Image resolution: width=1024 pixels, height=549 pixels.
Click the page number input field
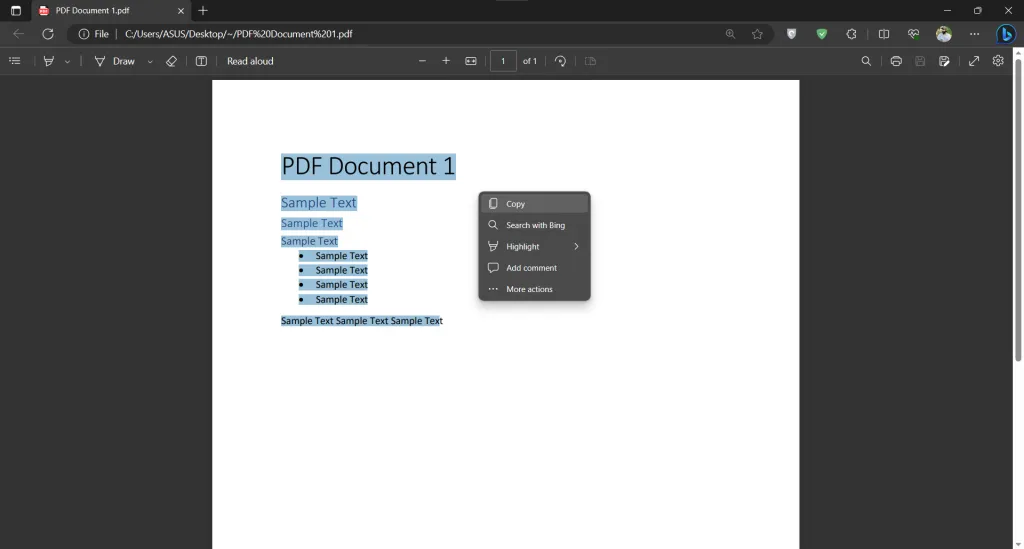click(x=503, y=61)
